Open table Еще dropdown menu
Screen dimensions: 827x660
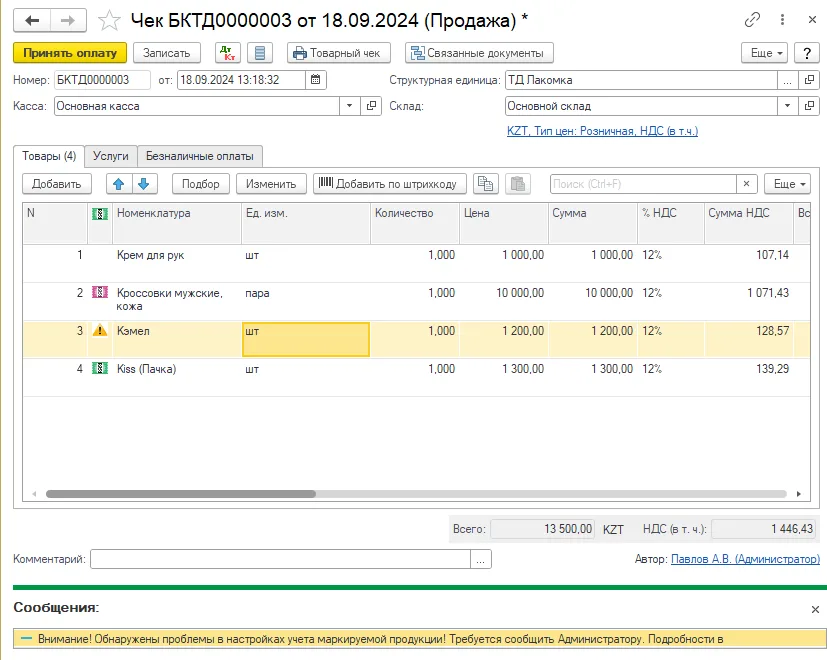(x=787, y=184)
